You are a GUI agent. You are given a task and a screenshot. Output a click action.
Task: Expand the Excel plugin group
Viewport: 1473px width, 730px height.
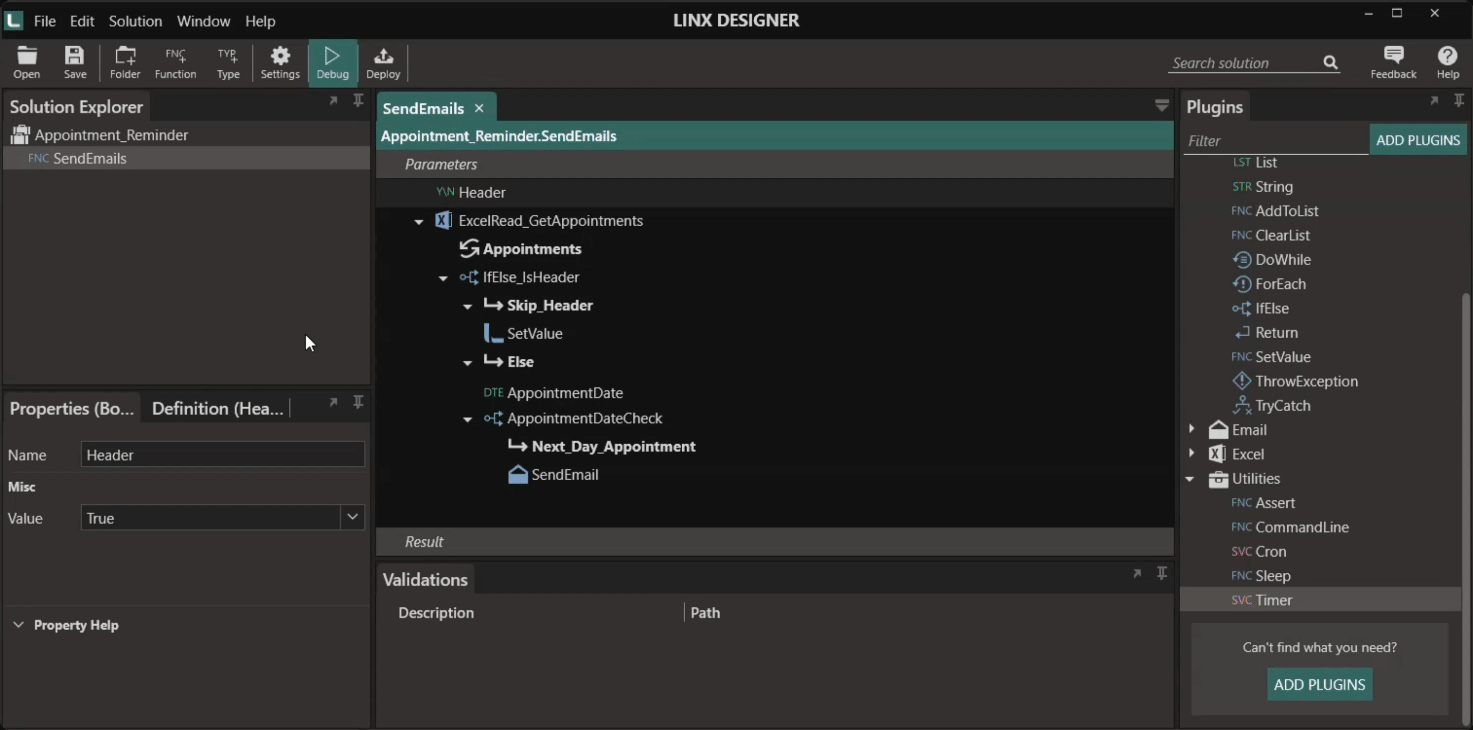(x=1191, y=454)
